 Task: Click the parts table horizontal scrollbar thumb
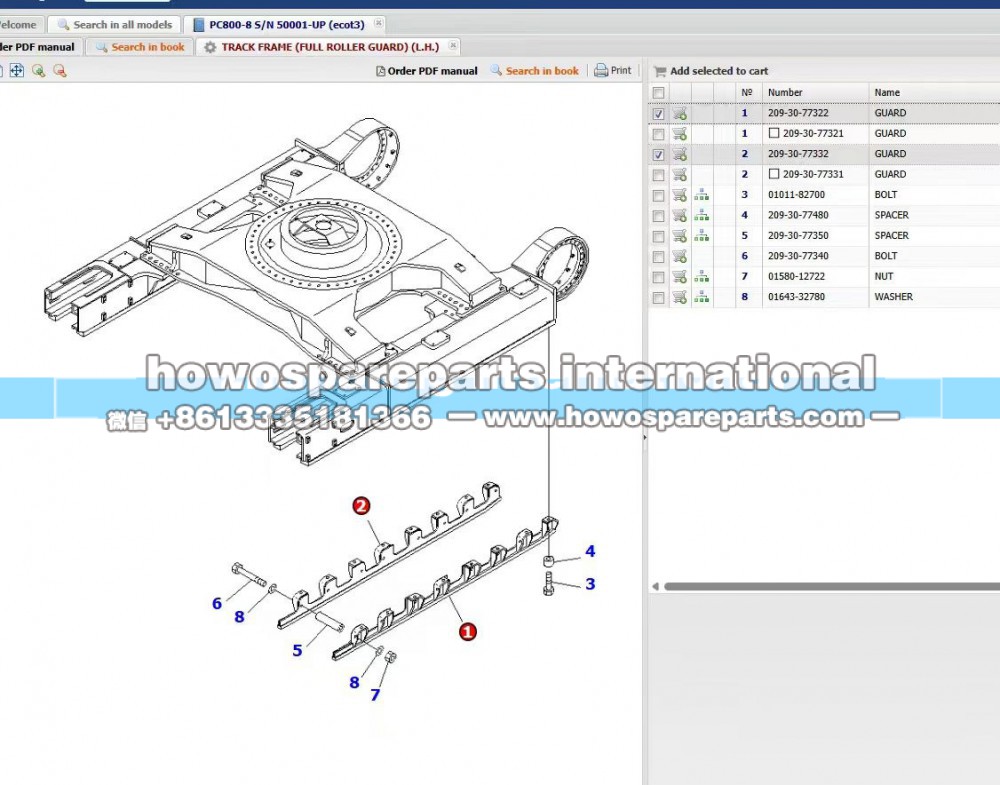[832, 587]
